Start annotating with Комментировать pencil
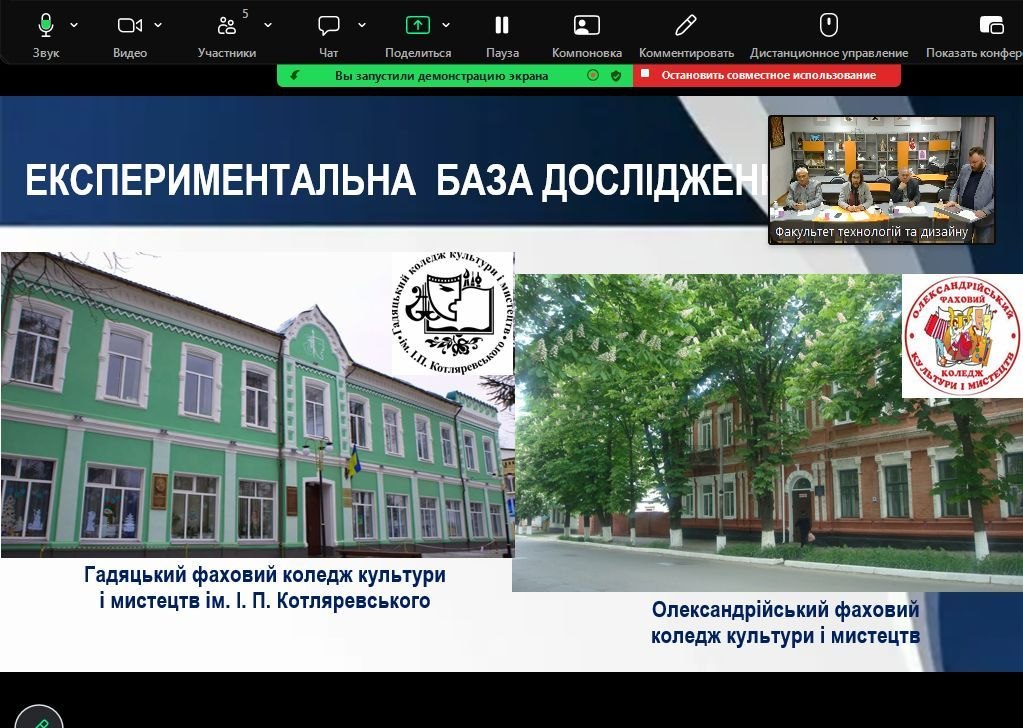 point(686,26)
